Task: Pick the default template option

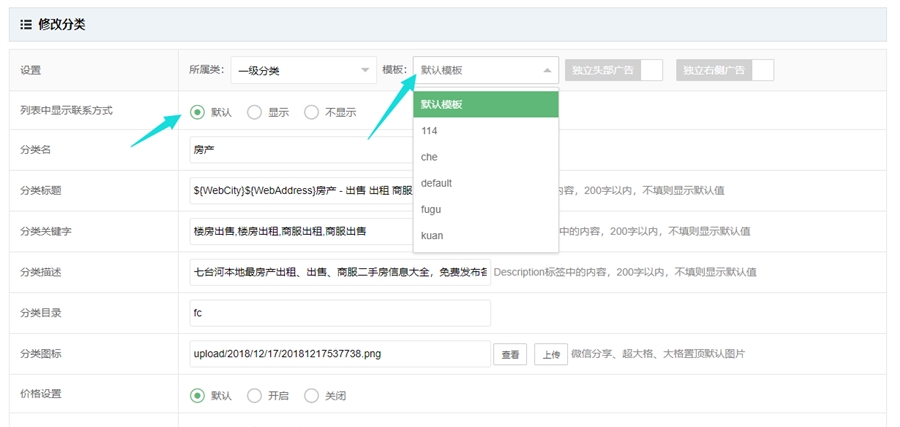Action: click(485, 183)
